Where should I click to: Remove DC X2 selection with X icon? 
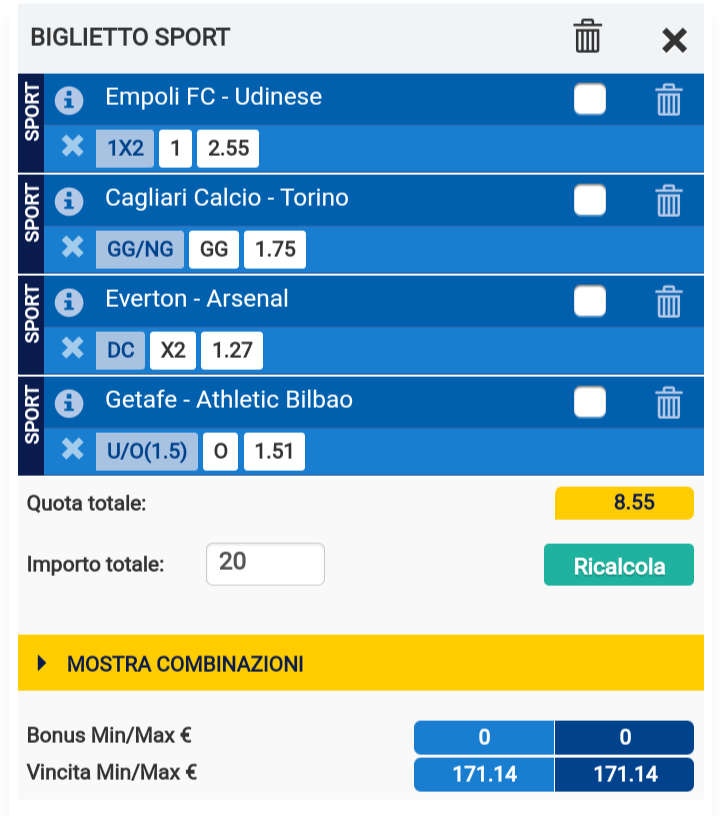coord(72,348)
